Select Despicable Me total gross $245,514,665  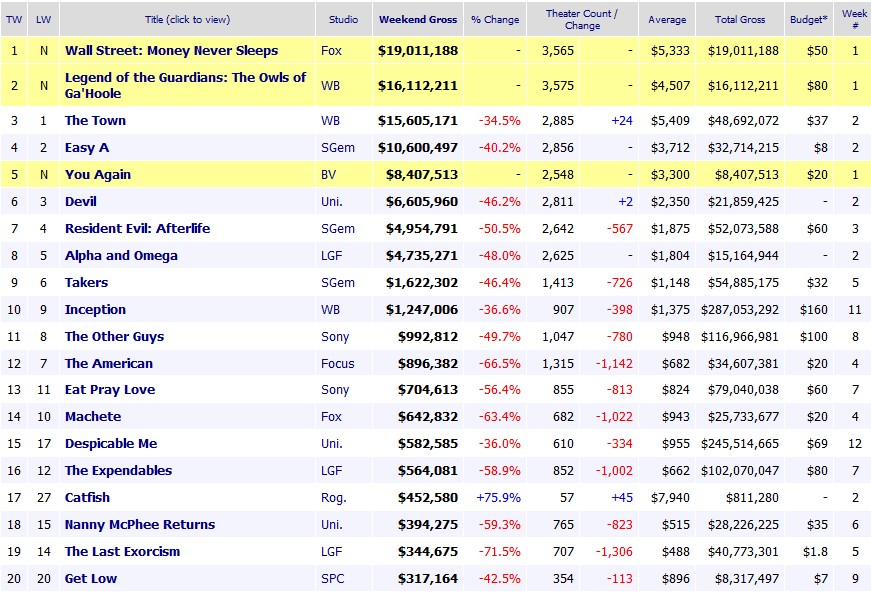click(x=740, y=444)
